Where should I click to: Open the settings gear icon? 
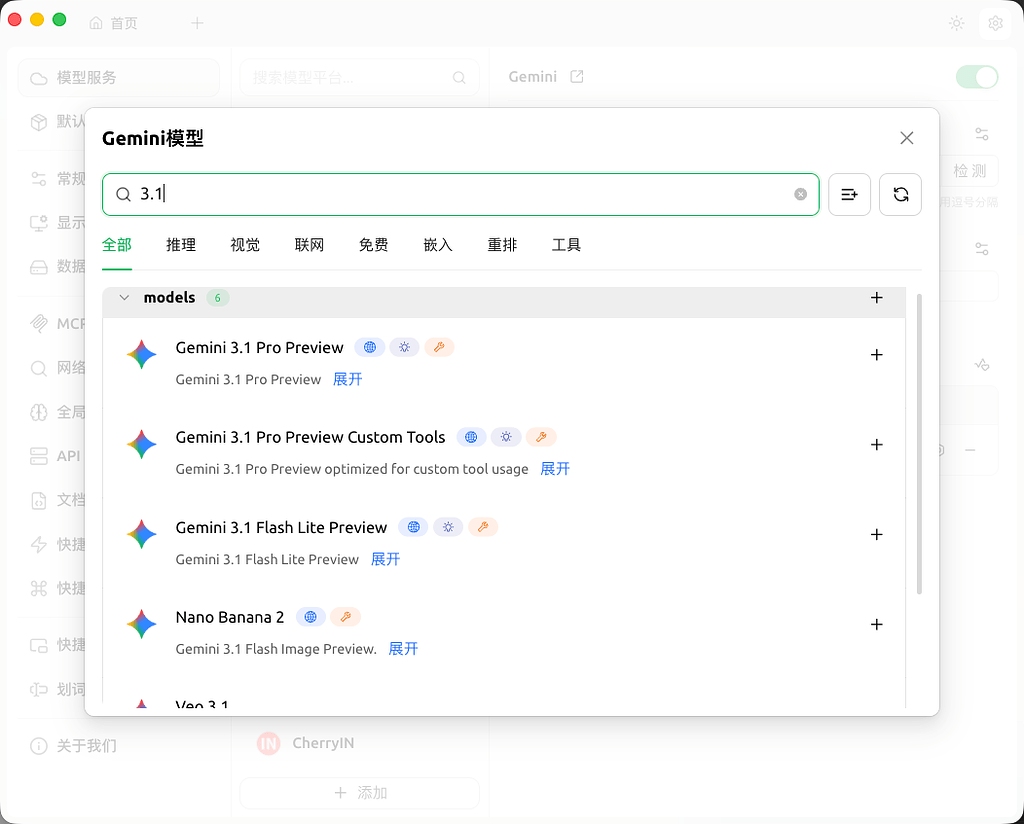click(995, 24)
